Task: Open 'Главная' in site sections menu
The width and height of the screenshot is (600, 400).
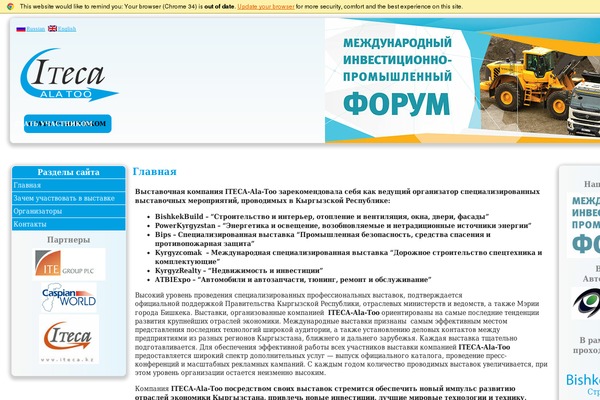Action: point(68,185)
